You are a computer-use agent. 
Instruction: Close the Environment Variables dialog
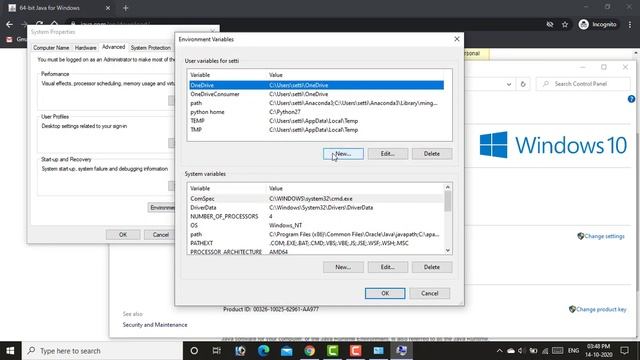pos(457,39)
